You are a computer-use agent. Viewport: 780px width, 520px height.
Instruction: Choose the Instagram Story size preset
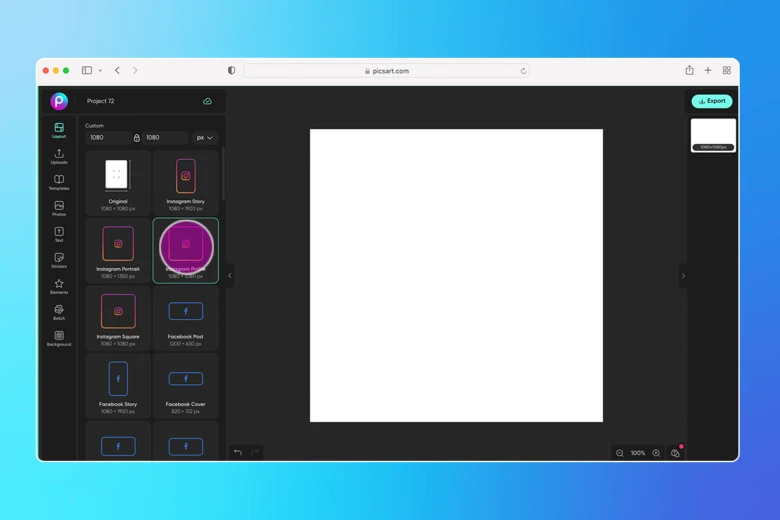[185, 182]
